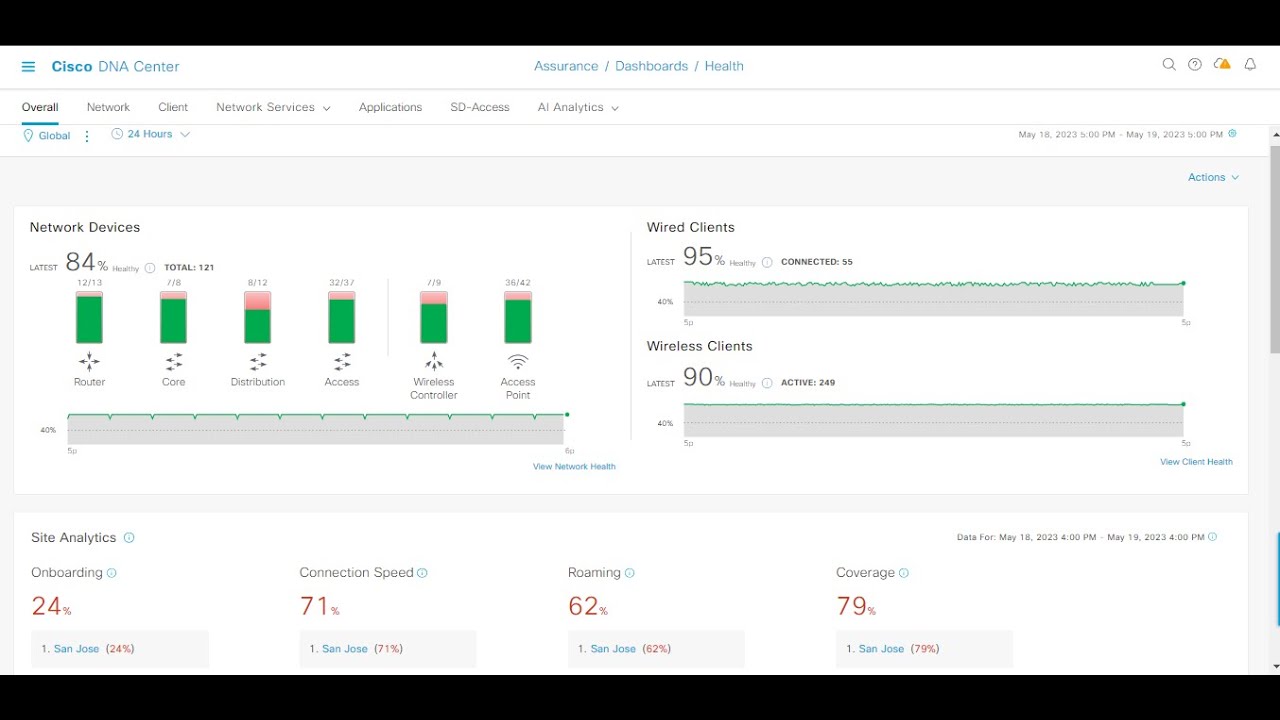Screen dimensions: 1280x720
Task: Click the Wireless Controller 7/9 health bar
Action: pyautogui.click(x=434, y=317)
